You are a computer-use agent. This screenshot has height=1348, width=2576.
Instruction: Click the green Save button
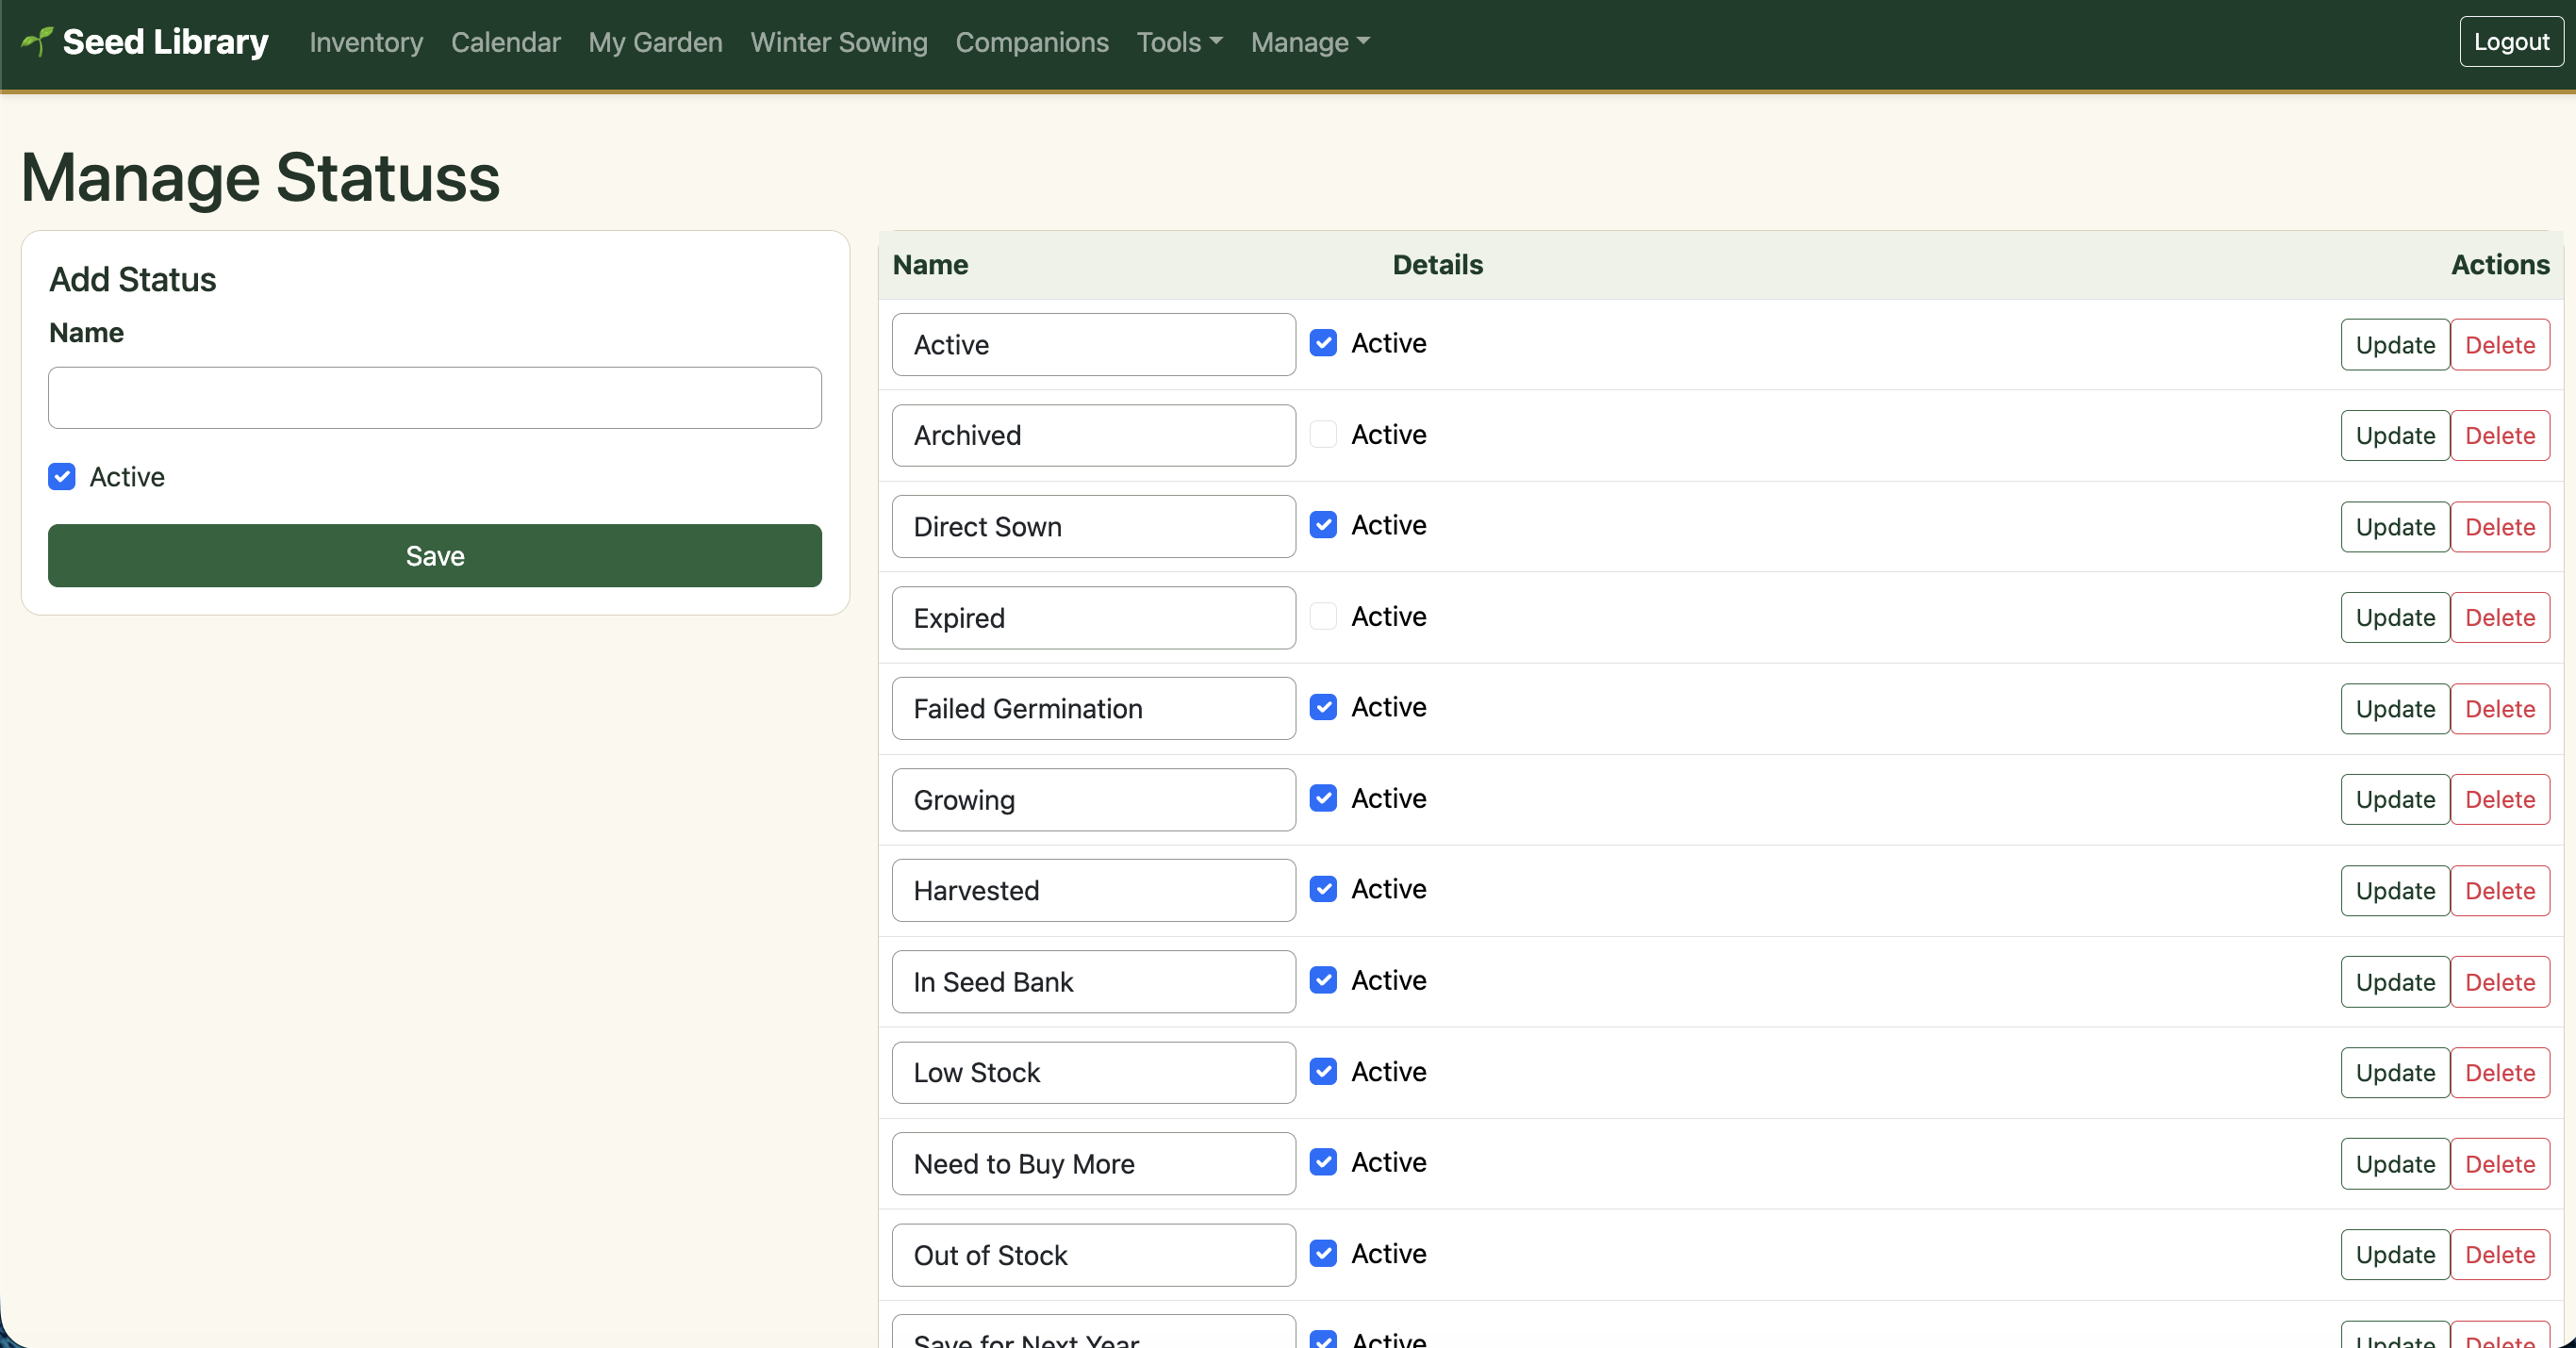tap(435, 556)
